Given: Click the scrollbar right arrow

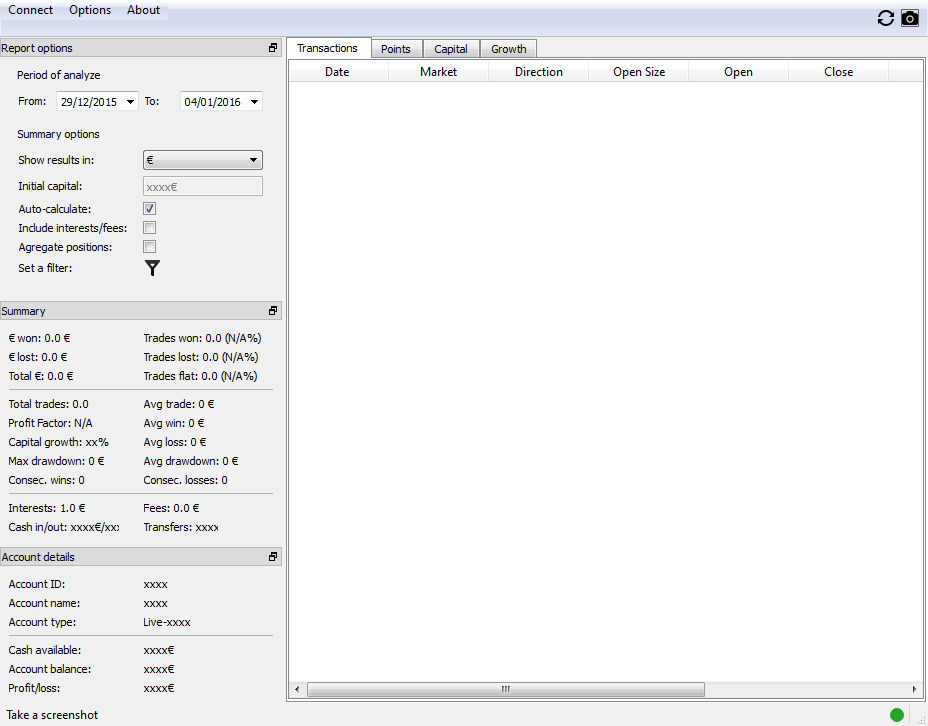Looking at the screenshot, I should (x=915, y=689).
